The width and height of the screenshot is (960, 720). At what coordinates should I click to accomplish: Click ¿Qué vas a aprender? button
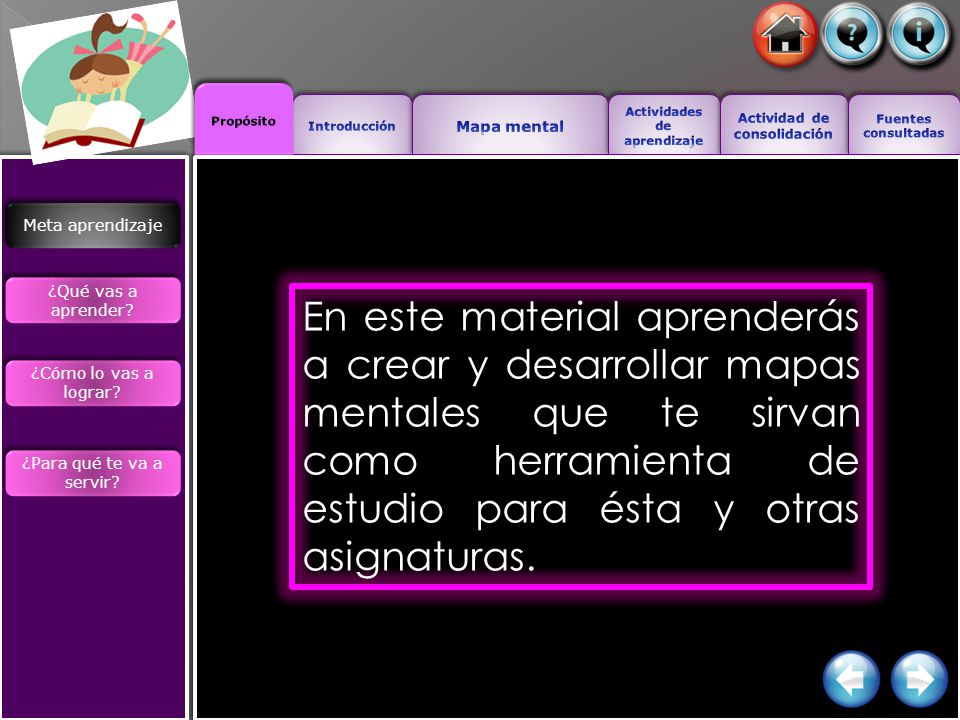(x=93, y=300)
